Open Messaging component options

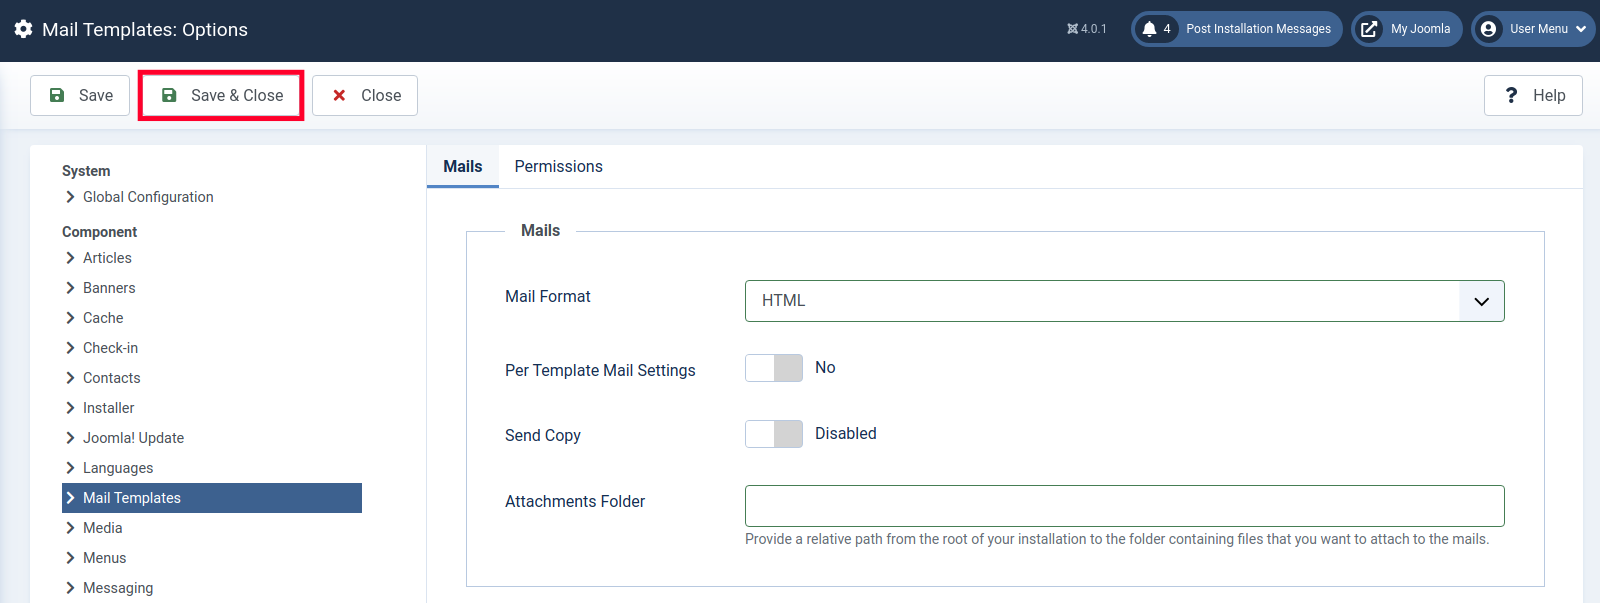tap(118, 588)
